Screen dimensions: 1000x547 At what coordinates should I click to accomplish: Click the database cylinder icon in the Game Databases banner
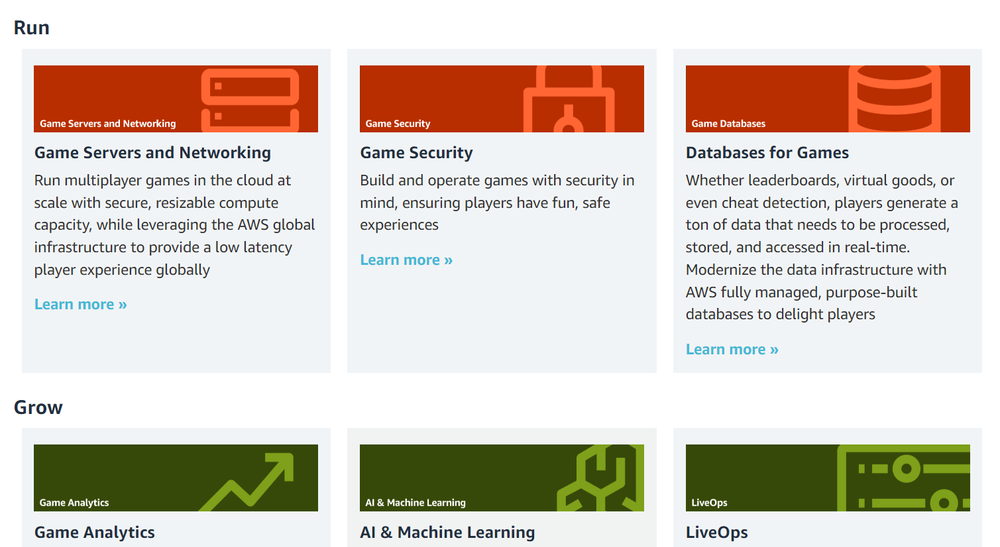[x=894, y=99]
